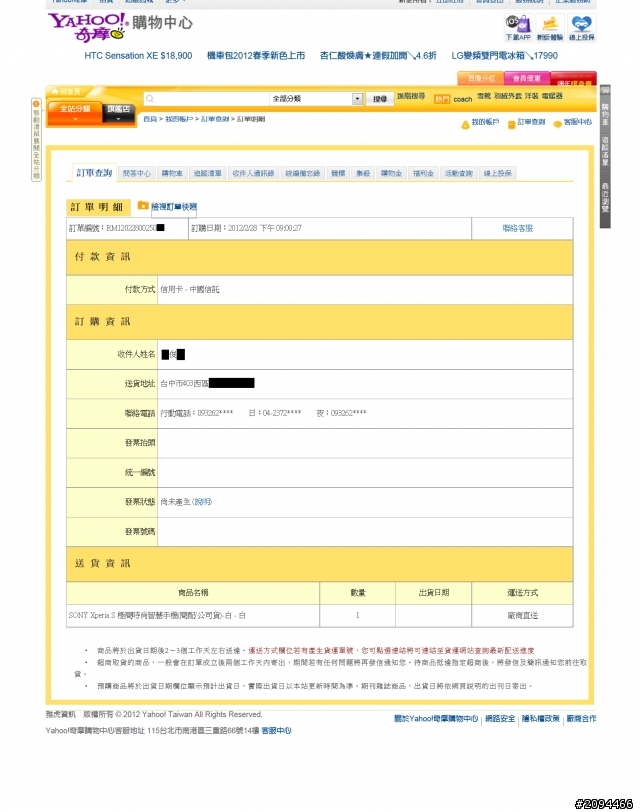Viewport: 640px width, 812px height.
Task: Click the home icon on 回首頁 tab
Action: point(55,91)
